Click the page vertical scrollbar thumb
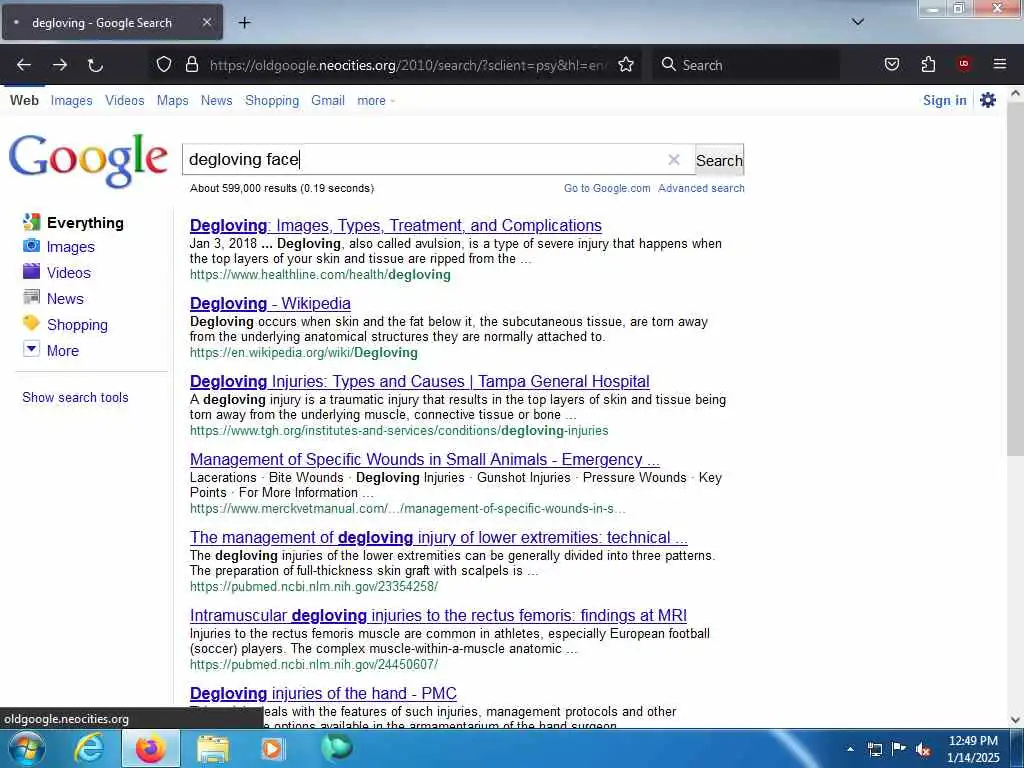Viewport: 1024px width, 768px height. [1015, 278]
